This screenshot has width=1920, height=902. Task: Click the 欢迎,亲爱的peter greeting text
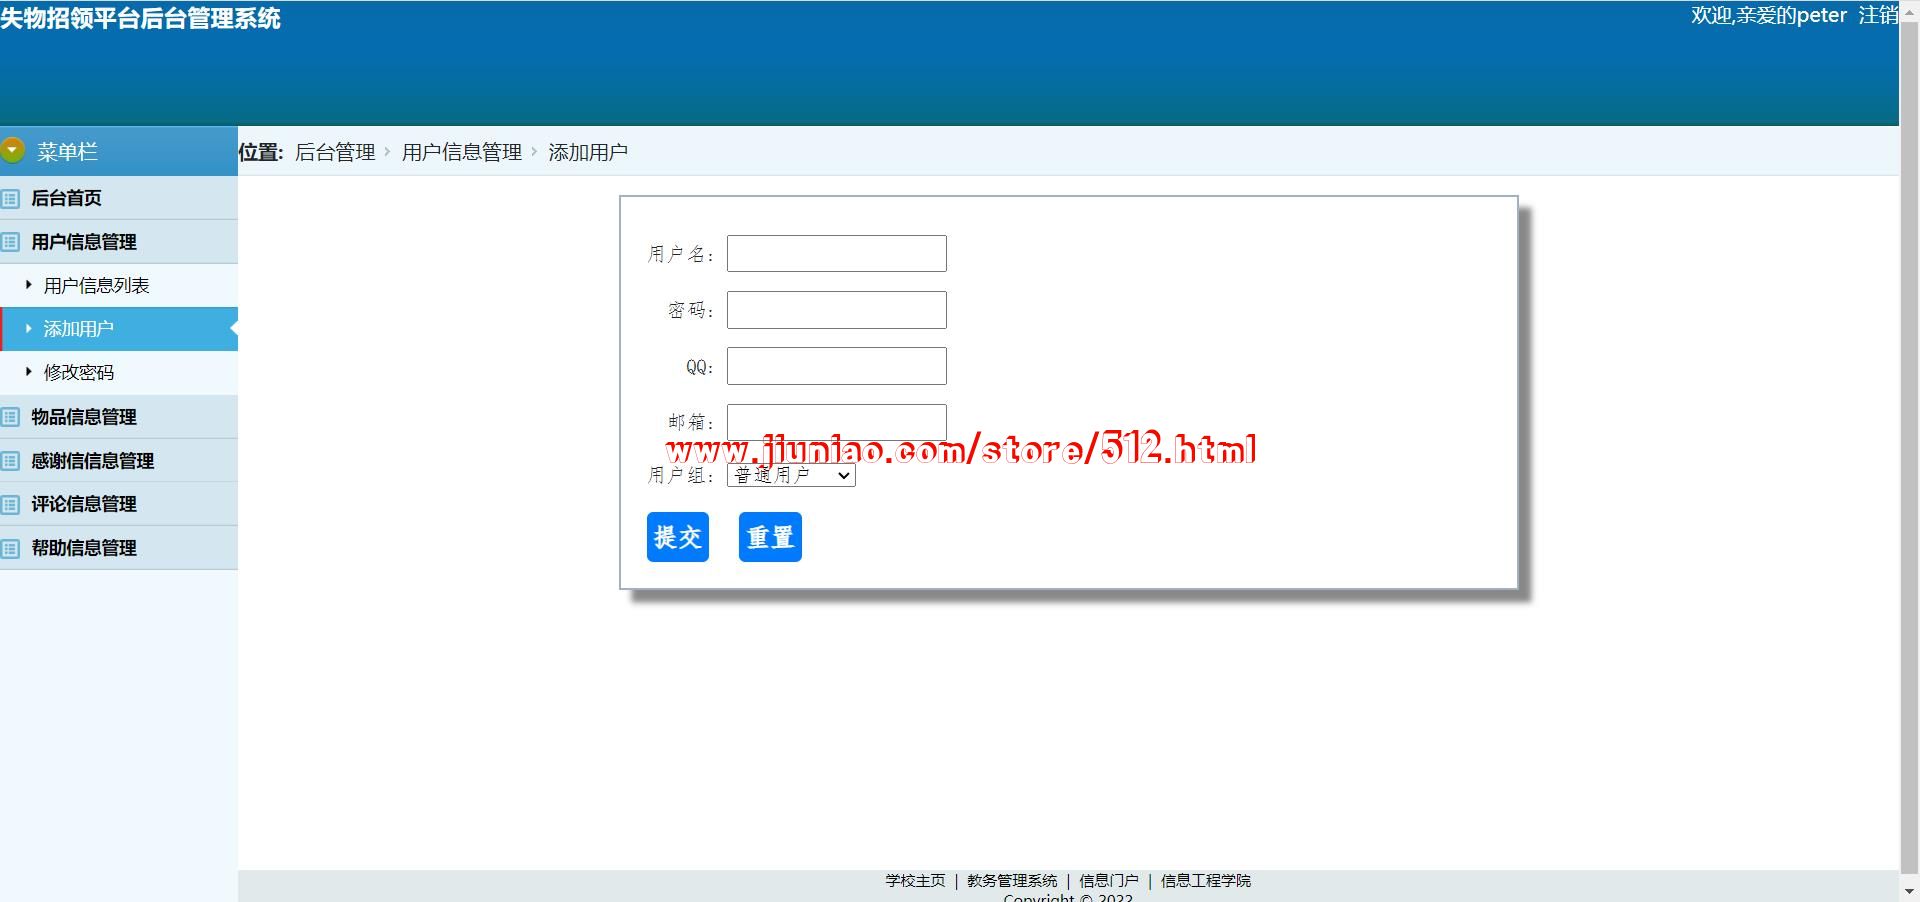point(1769,15)
